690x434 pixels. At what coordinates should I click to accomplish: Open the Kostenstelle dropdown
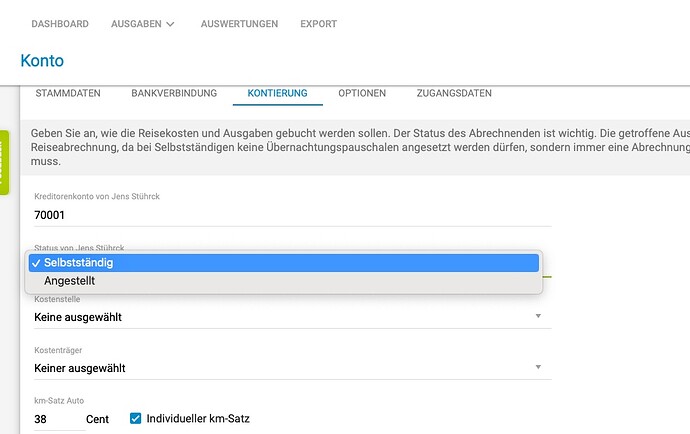click(x=293, y=317)
